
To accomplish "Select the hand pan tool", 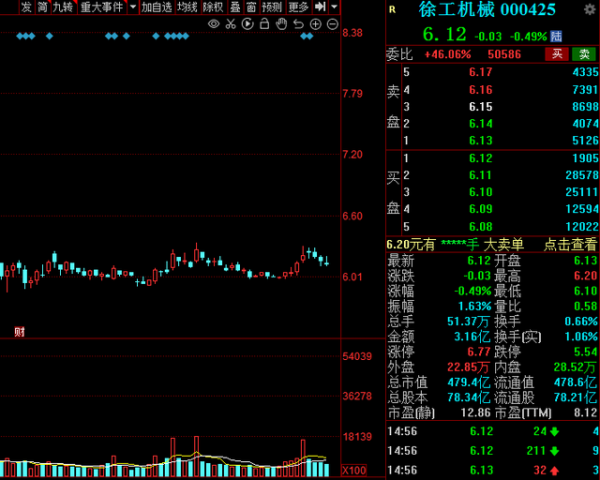I will click(x=281, y=24).
